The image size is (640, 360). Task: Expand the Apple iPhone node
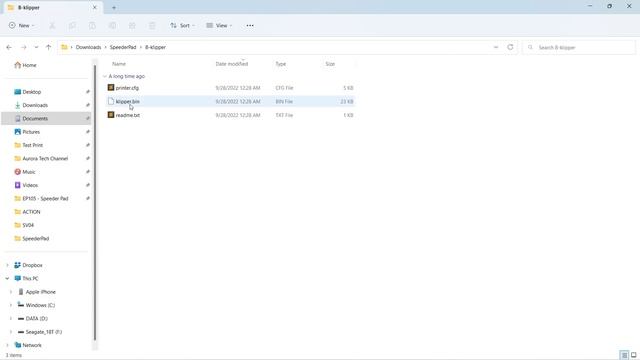click(x=11, y=292)
